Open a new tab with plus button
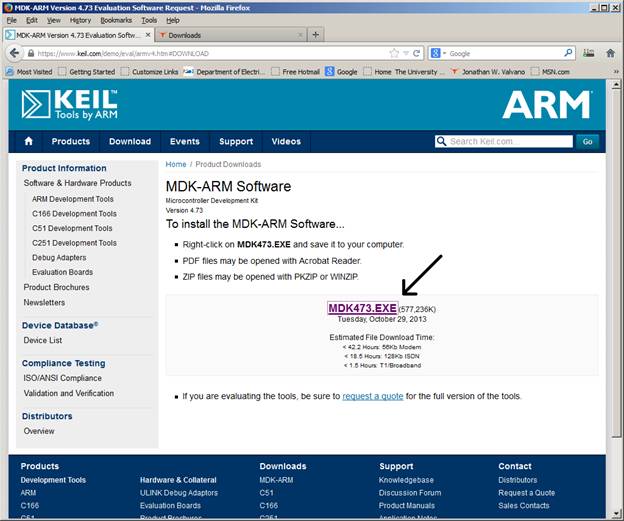 316,35
